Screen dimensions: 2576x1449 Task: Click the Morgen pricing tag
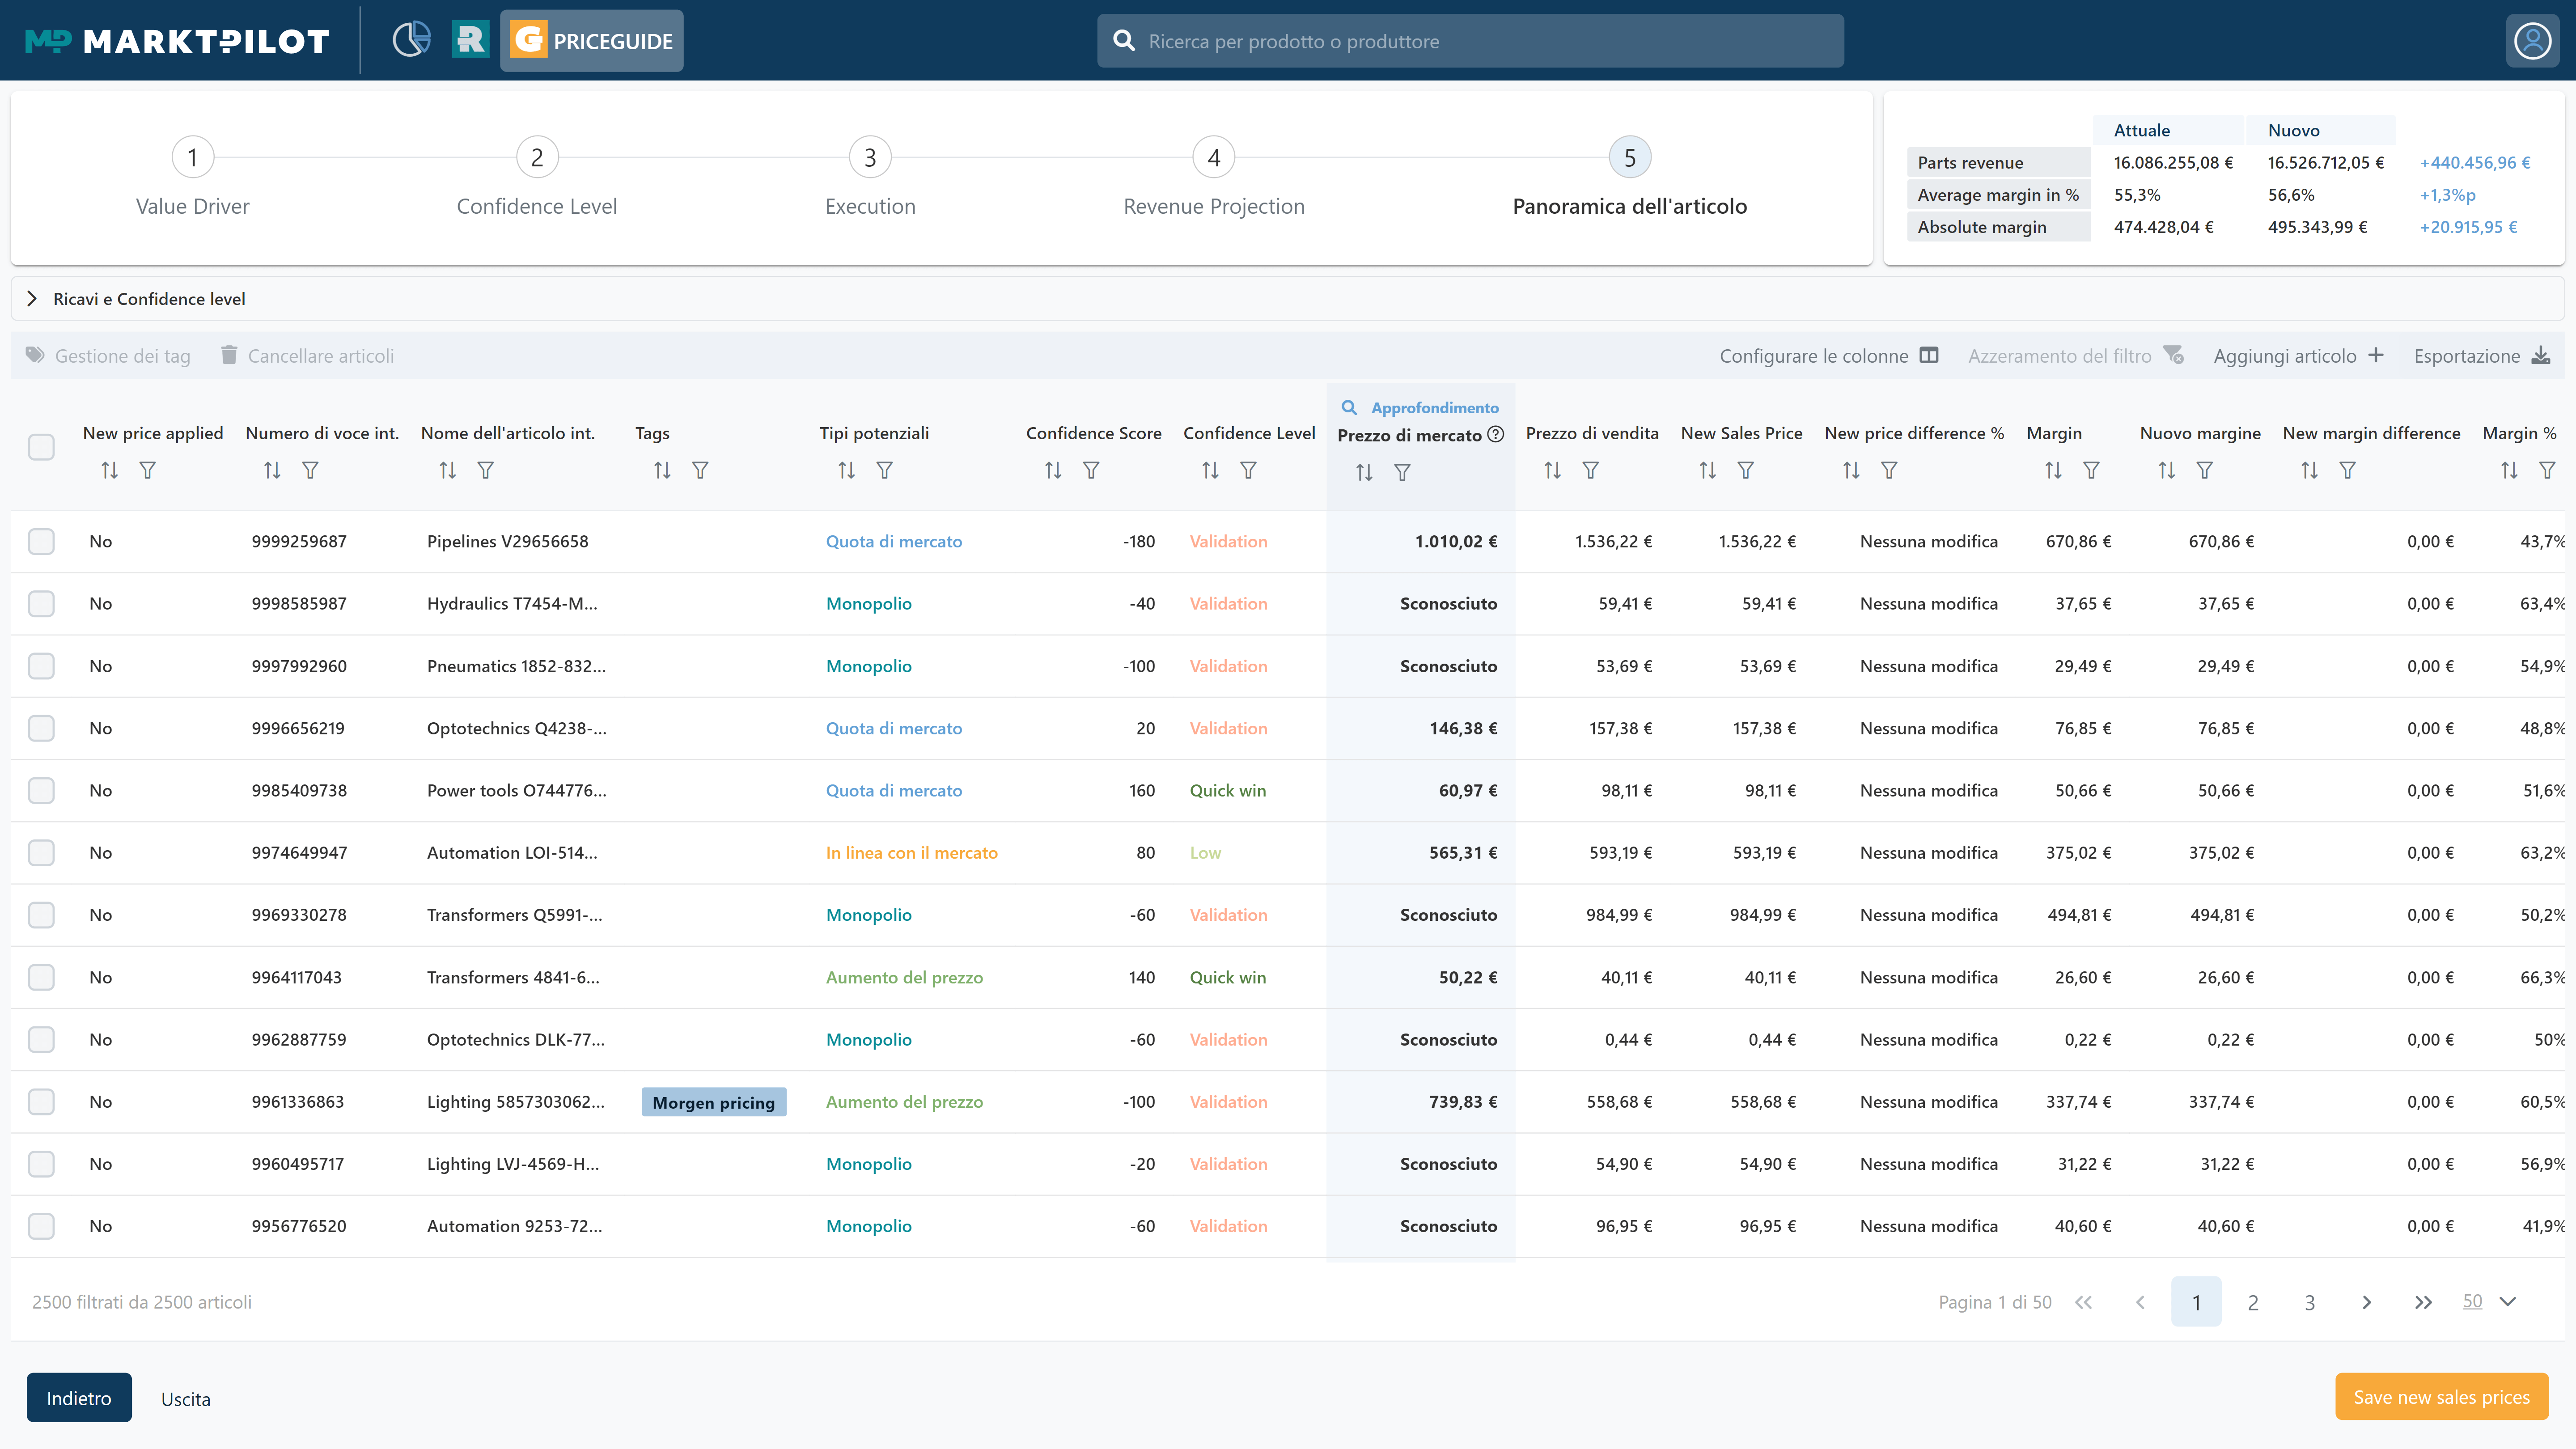pos(714,1102)
